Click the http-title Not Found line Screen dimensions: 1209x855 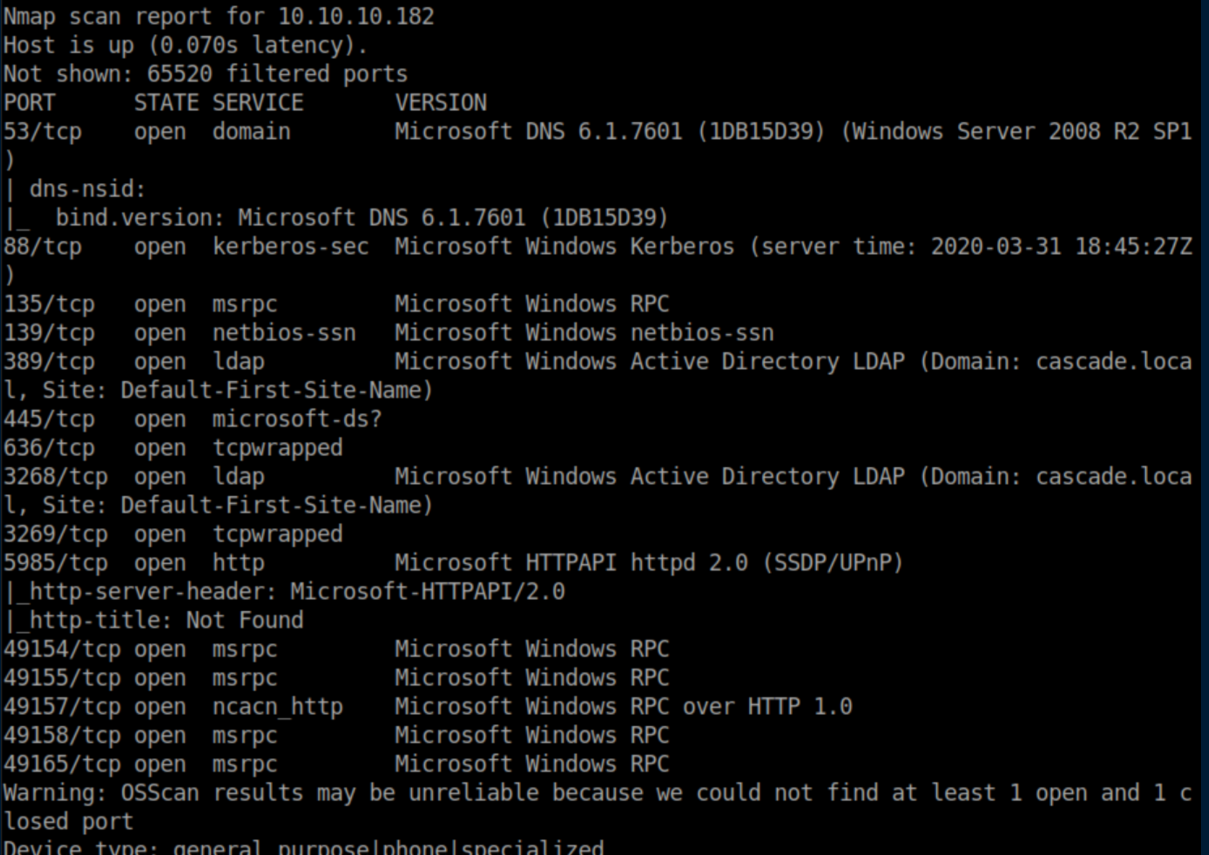160,621
